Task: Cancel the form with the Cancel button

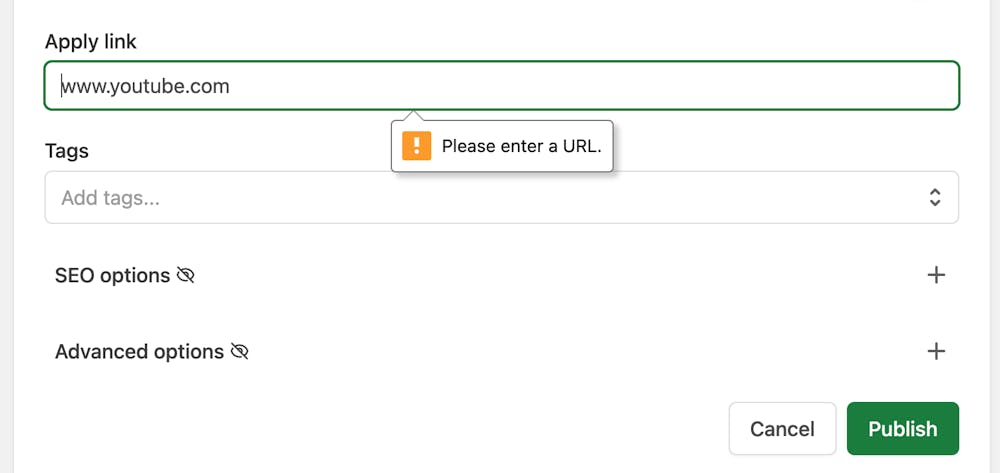Action: pyautogui.click(x=782, y=429)
